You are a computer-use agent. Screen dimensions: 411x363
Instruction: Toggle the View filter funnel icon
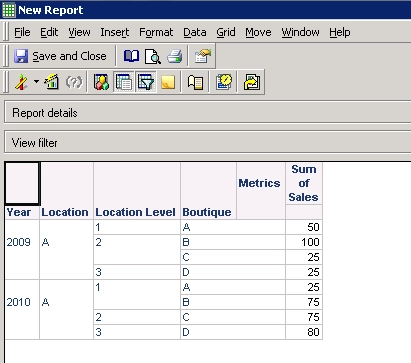[x=146, y=82]
